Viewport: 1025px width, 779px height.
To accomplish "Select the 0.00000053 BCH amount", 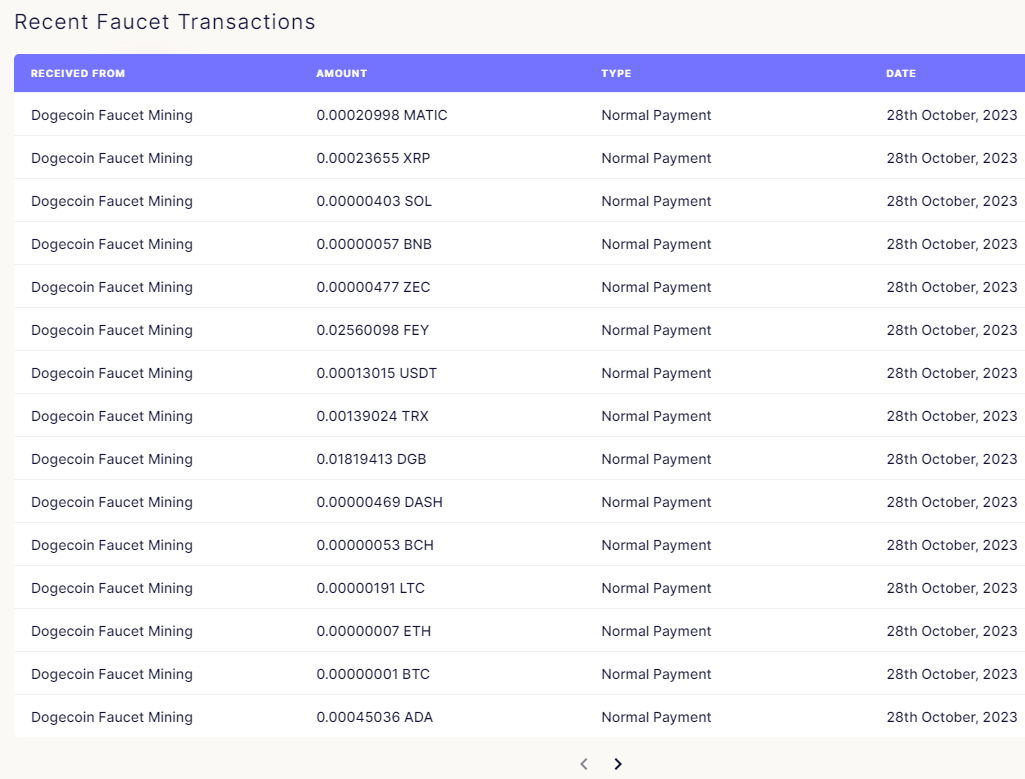I will coord(375,545).
